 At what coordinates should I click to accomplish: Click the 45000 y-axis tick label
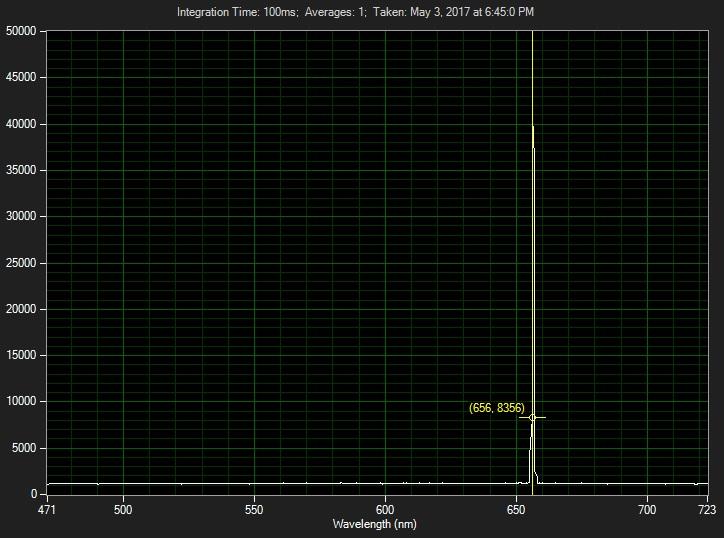point(21,77)
